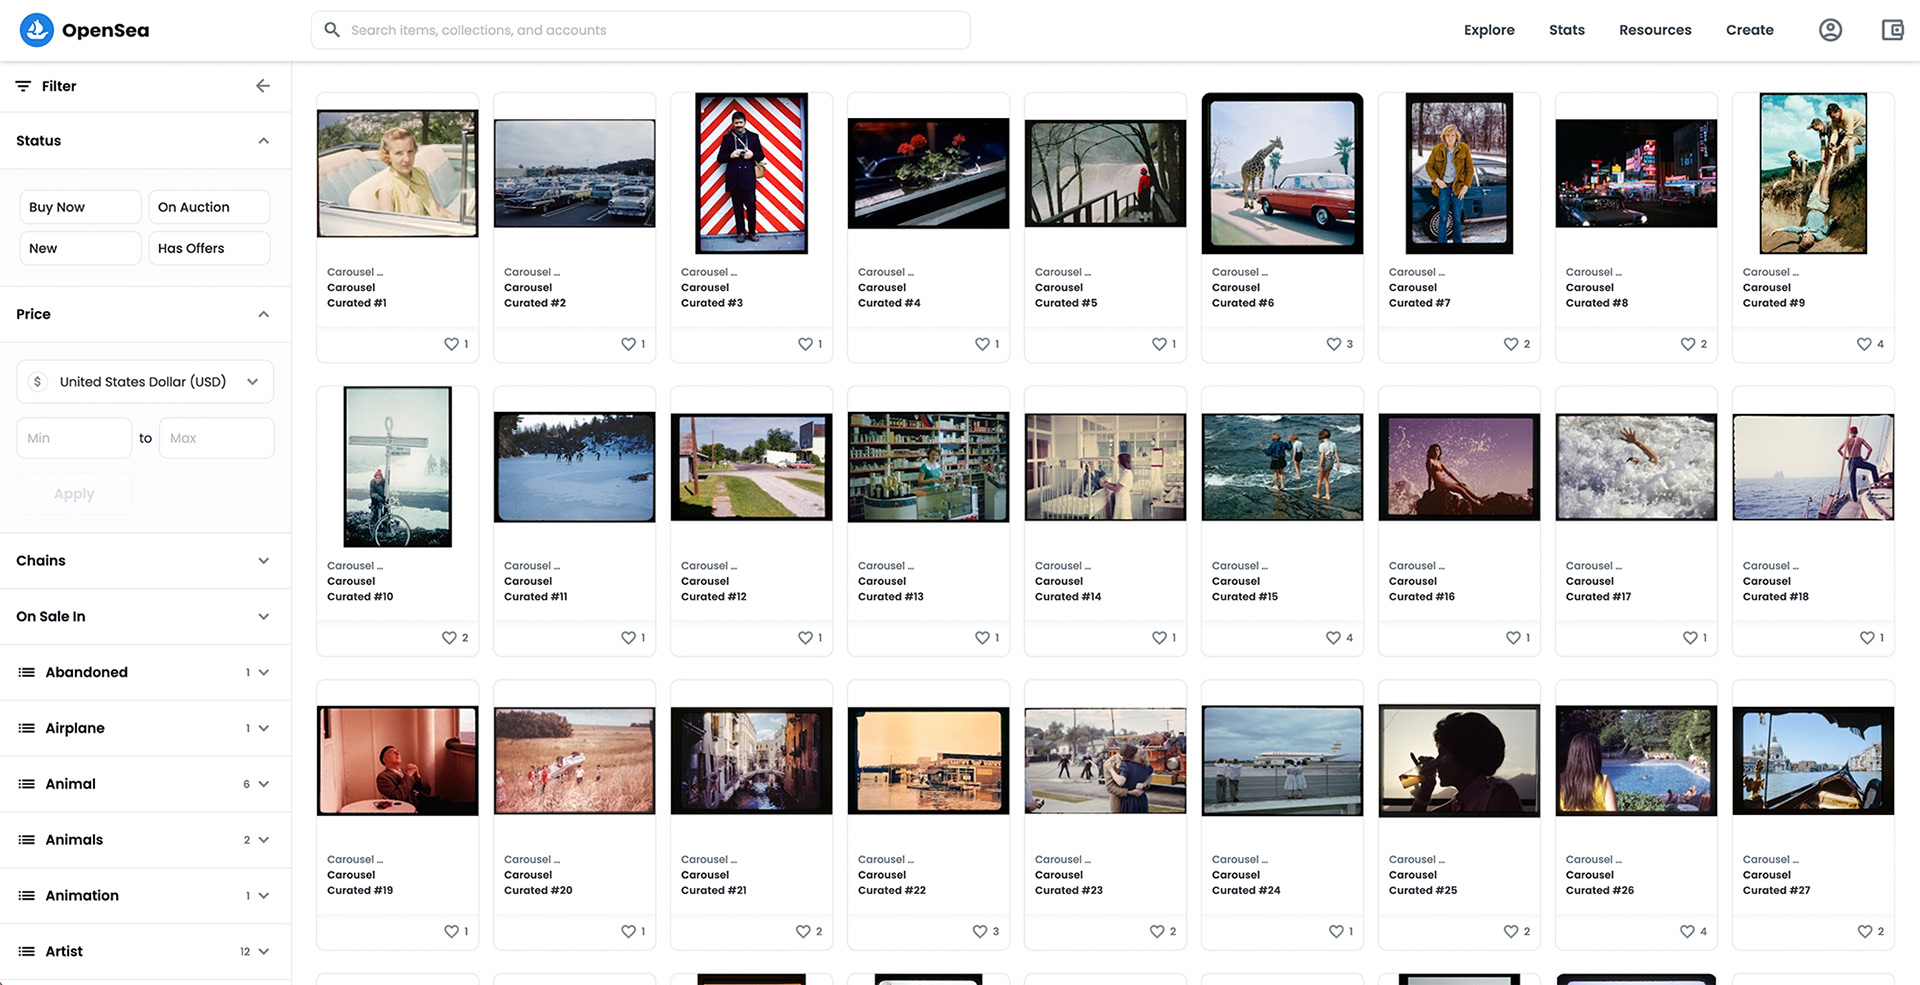The image size is (1920, 985).
Task: Open the account profile icon
Action: click(x=1830, y=30)
